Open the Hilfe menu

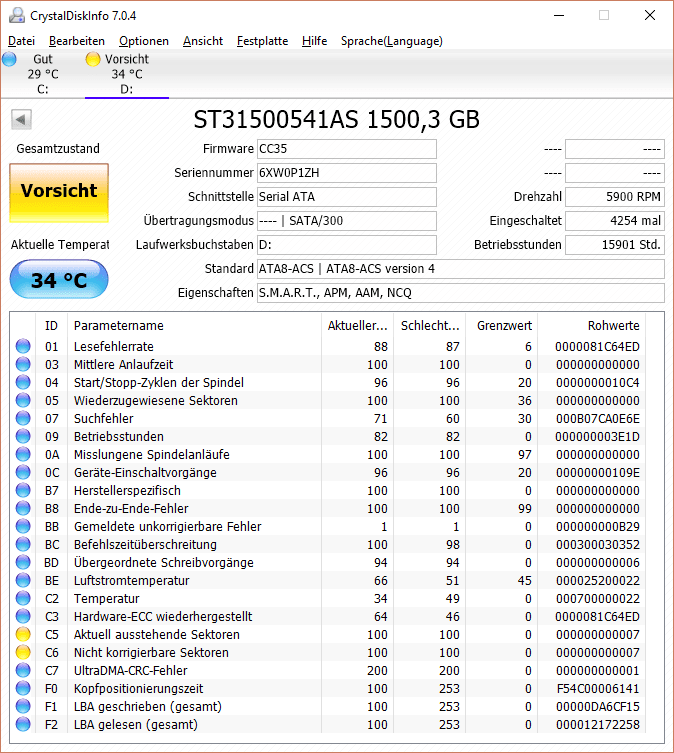[314, 41]
